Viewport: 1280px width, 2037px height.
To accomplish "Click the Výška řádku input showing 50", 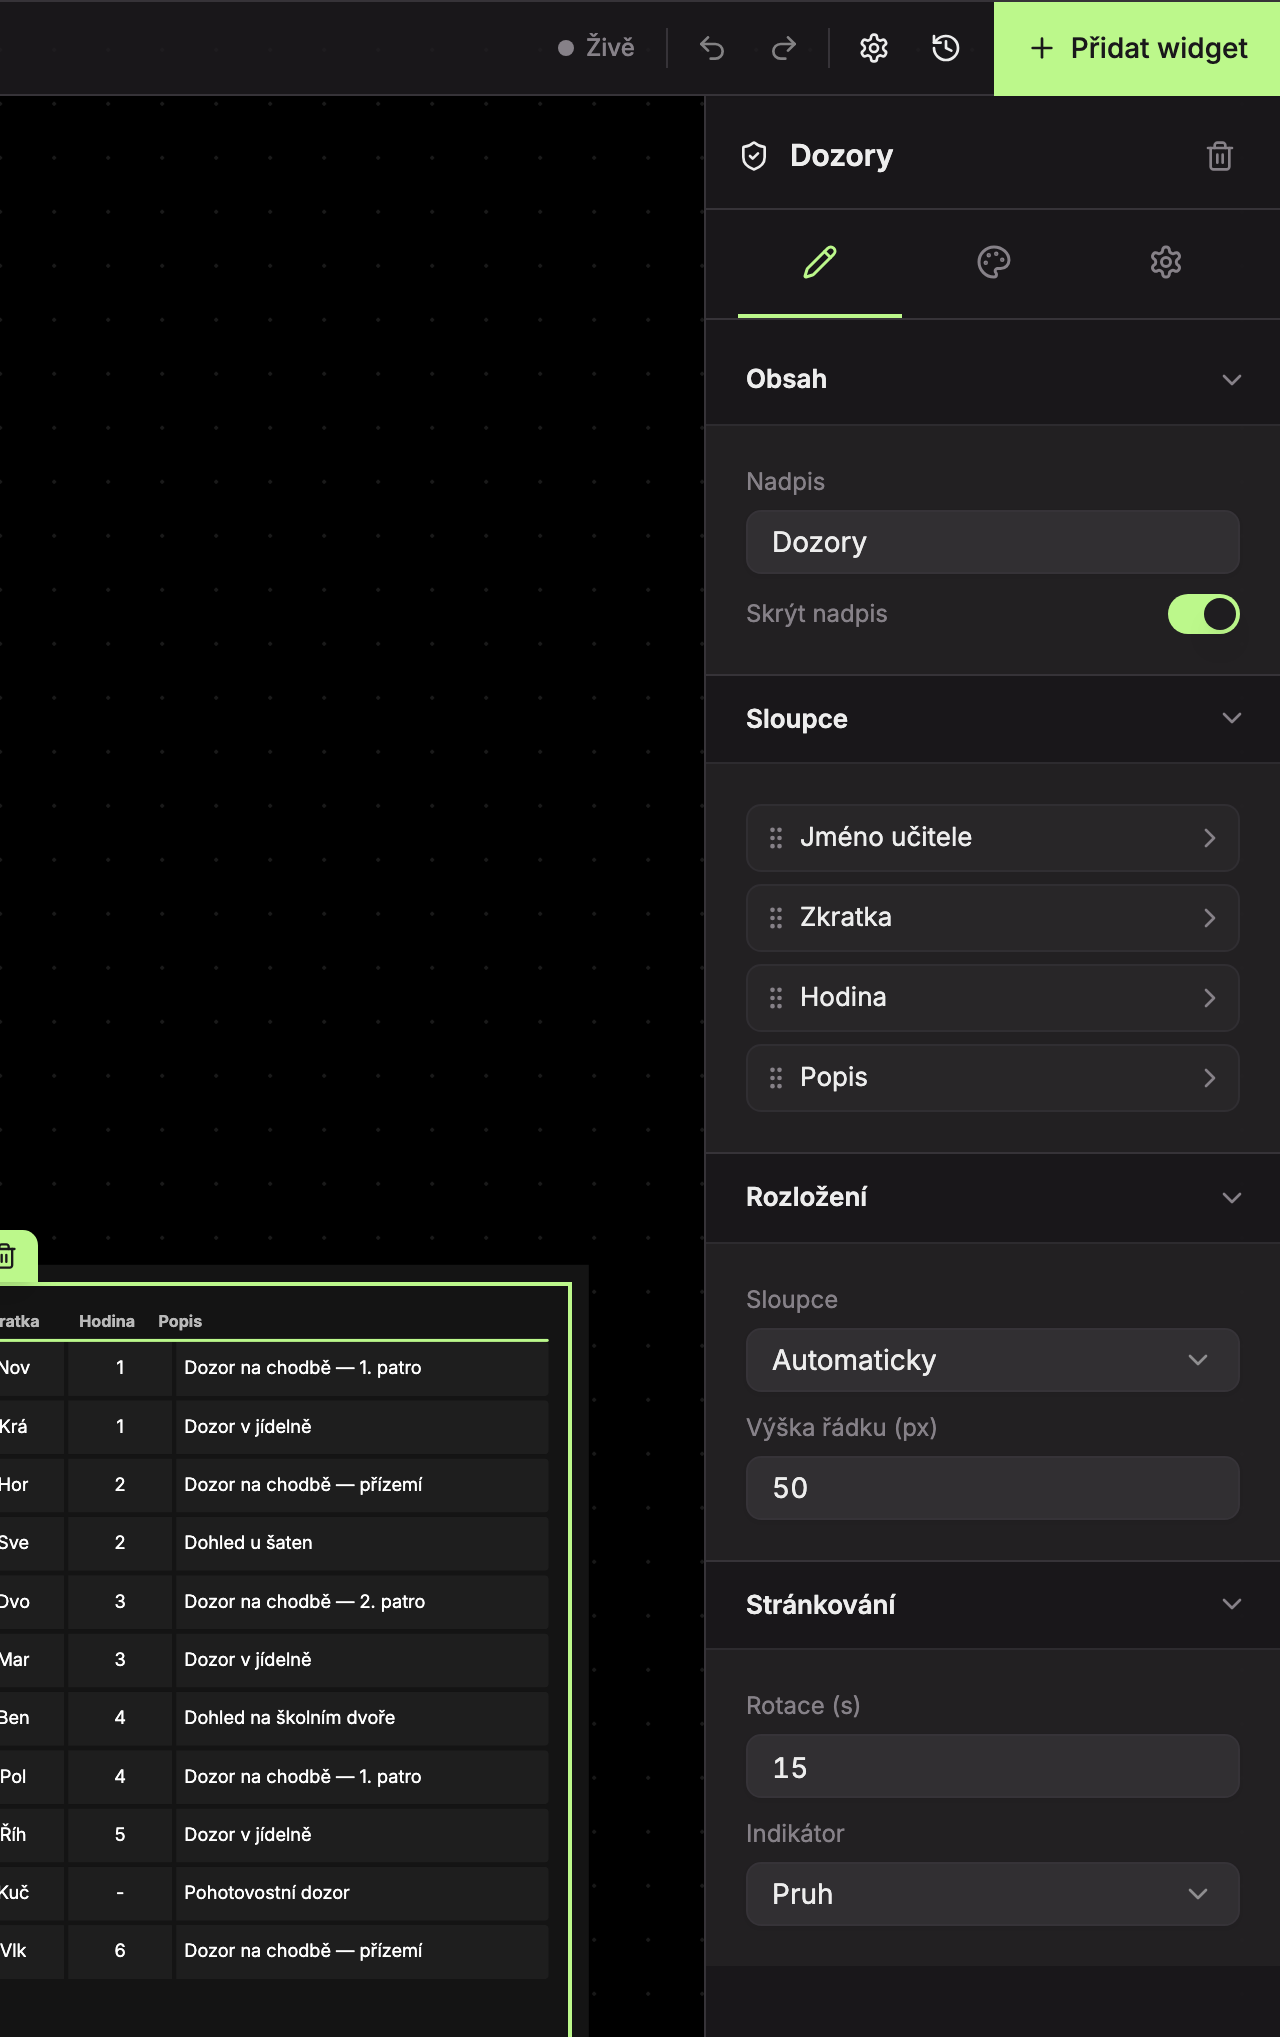I will (993, 1488).
